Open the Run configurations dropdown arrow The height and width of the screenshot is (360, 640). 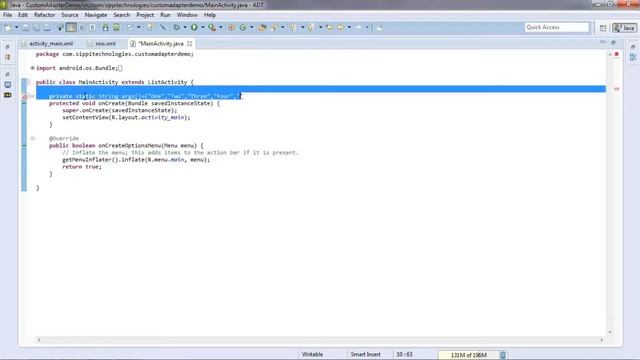click(203, 27)
